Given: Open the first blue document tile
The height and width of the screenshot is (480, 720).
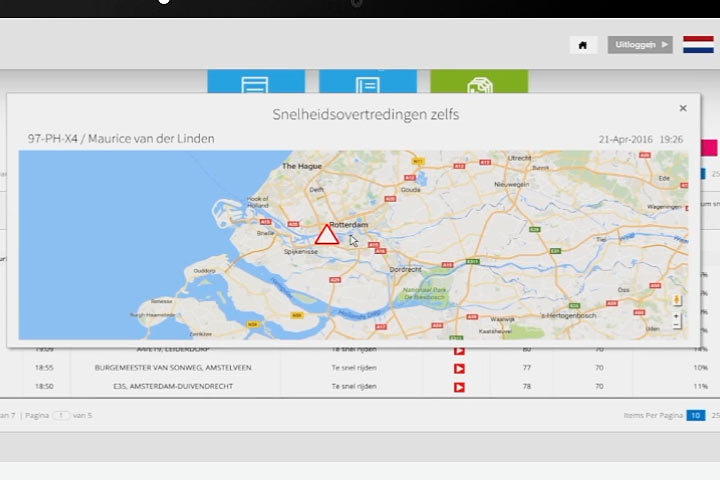Looking at the screenshot, I should [255, 83].
